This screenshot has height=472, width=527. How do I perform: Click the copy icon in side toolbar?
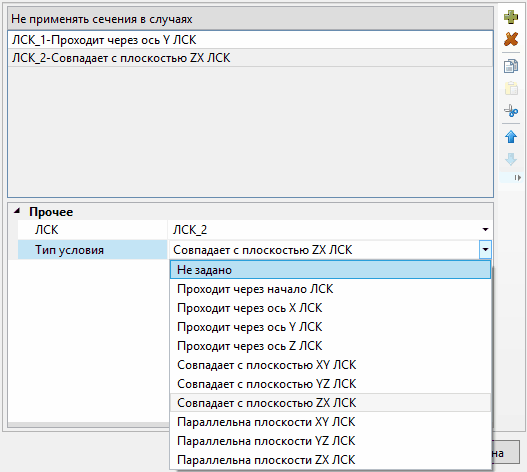pyautogui.click(x=511, y=66)
